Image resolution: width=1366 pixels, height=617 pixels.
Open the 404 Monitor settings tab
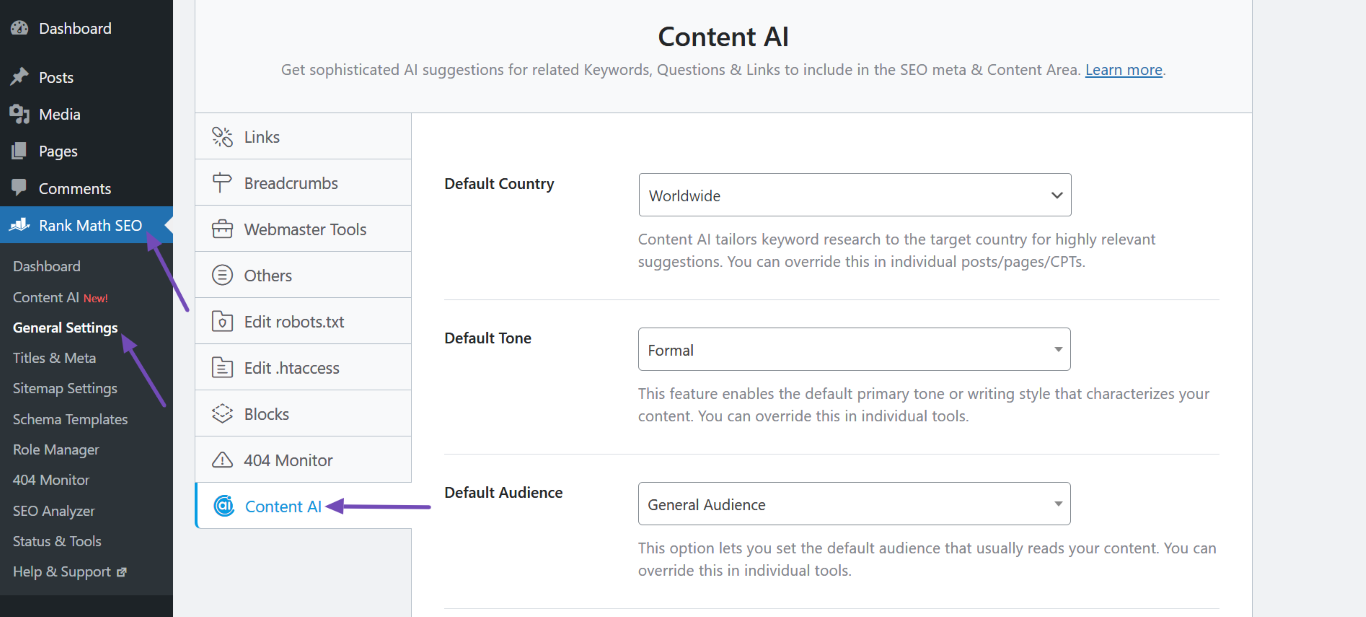coord(303,460)
